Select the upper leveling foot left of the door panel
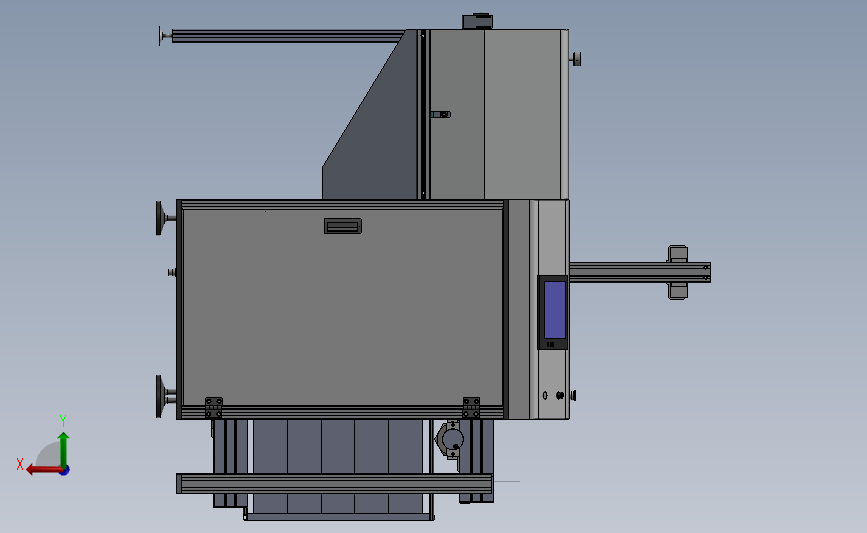This screenshot has width=867, height=533. [x=164, y=218]
